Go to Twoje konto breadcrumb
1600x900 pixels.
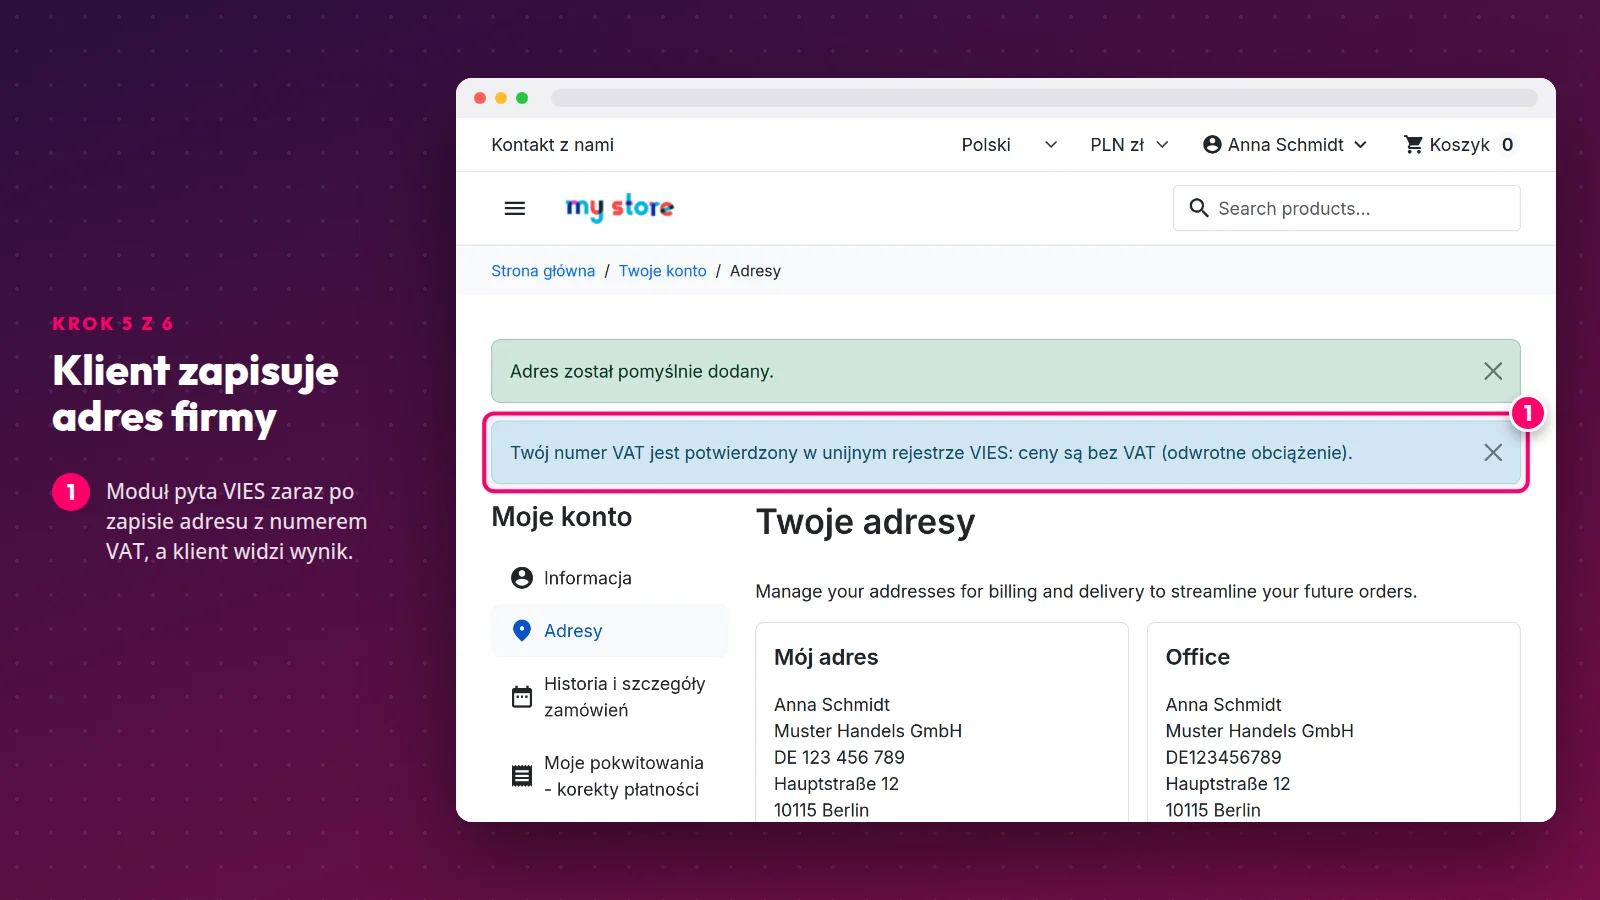[662, 271]
